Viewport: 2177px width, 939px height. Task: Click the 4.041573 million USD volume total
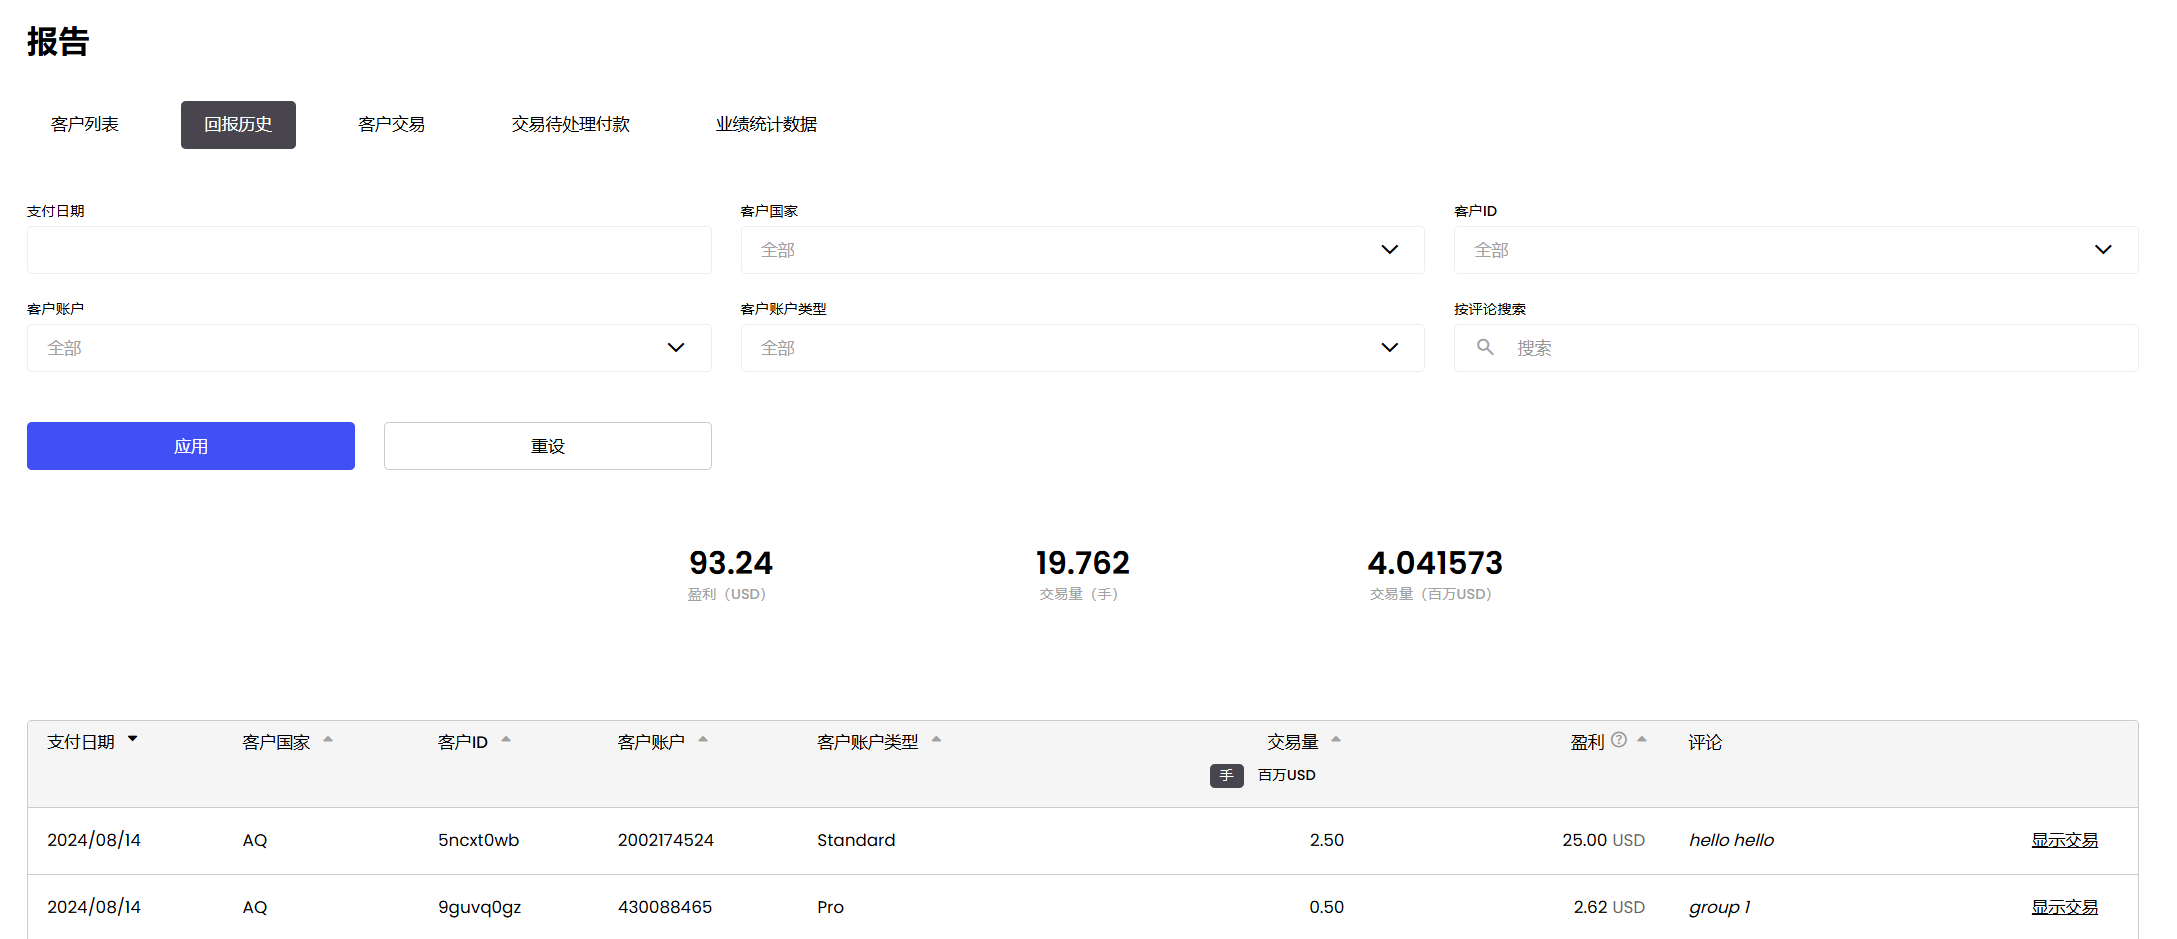1435,563
